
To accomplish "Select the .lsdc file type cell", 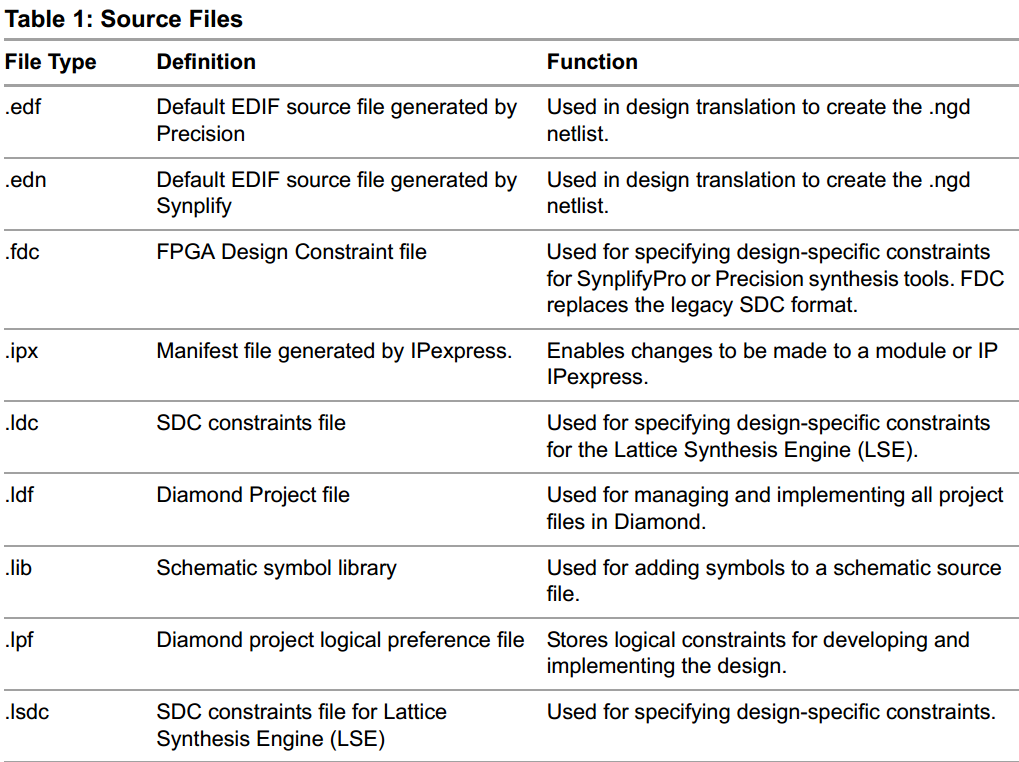I will pyautogui.click(x=27, y=712).
